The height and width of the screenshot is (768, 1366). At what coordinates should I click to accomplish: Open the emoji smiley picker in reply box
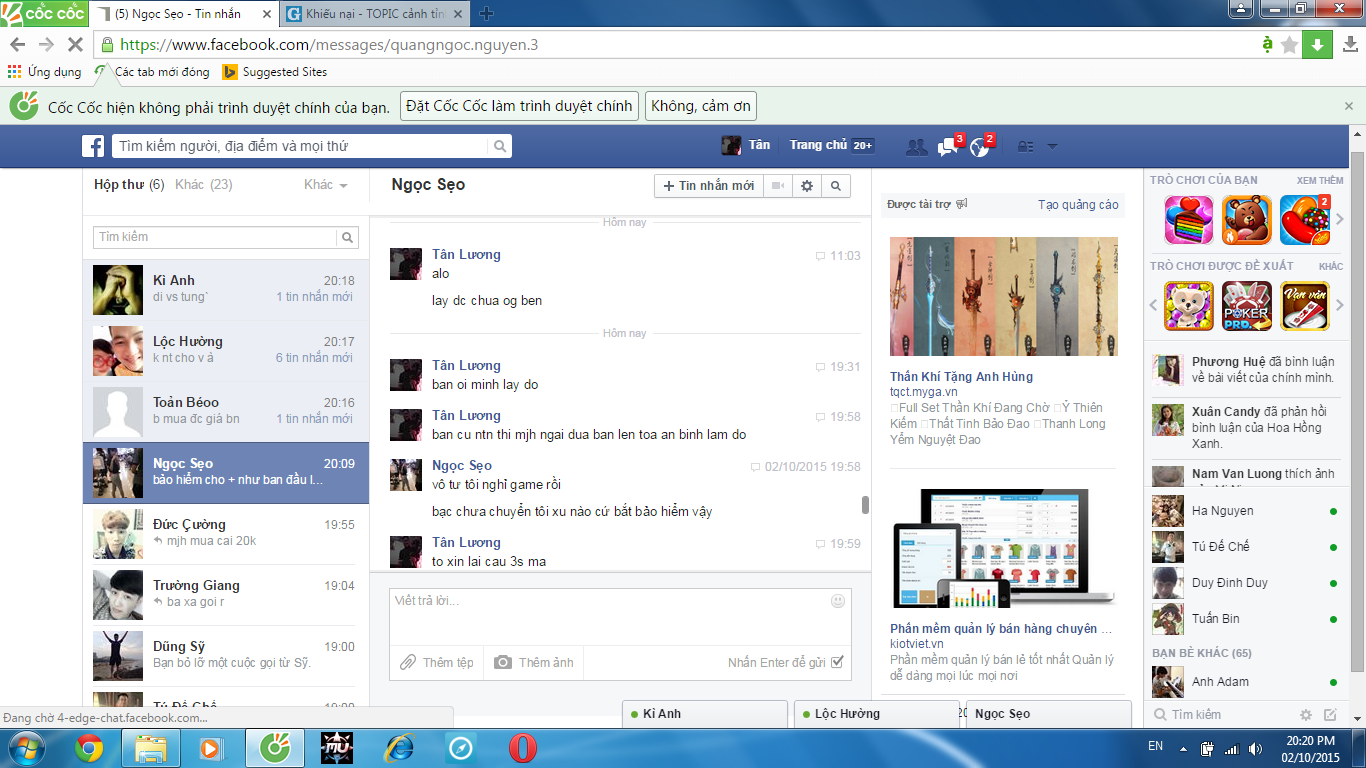click(837, 601)
